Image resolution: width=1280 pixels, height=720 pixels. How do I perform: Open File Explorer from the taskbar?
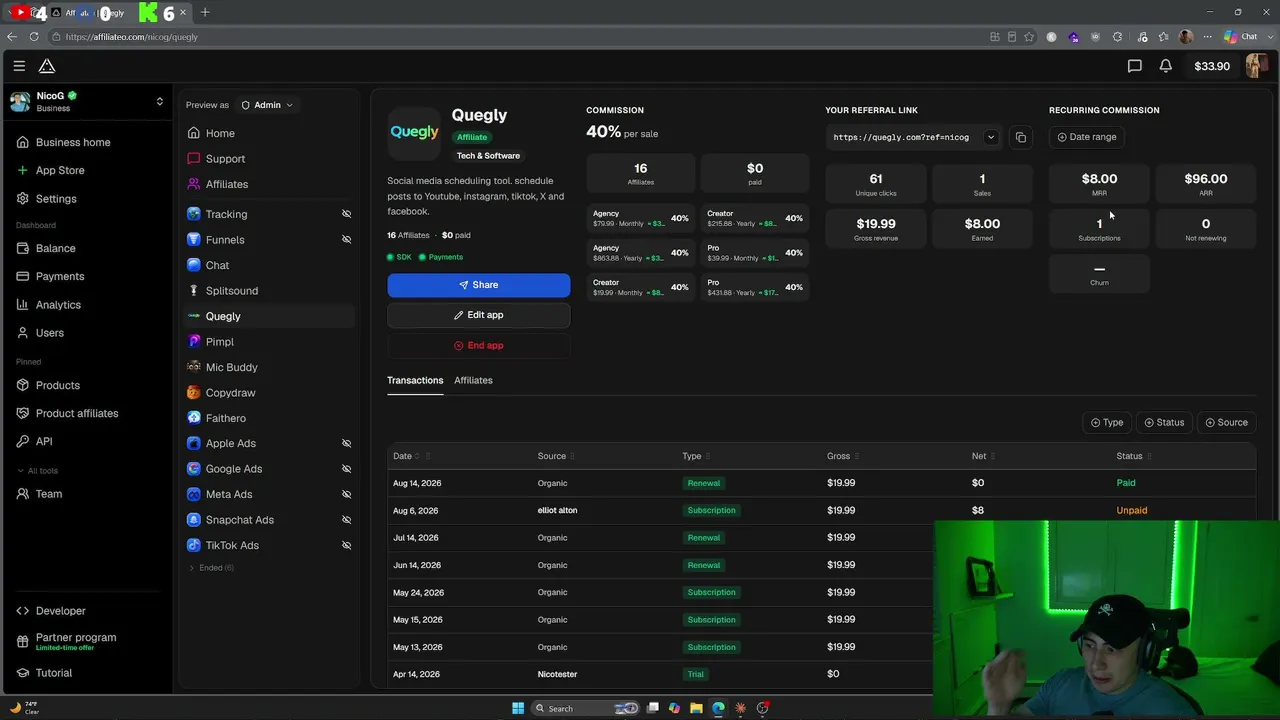696,708
